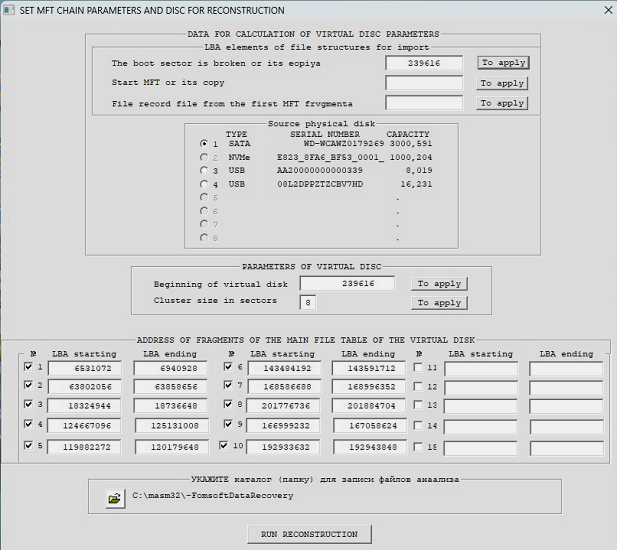This screenshot has width=617, height=550.
Task: Uncheck MFT fragment 10 checkbox
Action: (x=224, y=445)
